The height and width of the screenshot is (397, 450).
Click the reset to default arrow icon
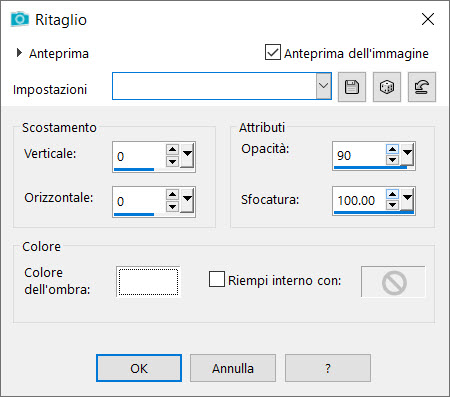point(422,87)
